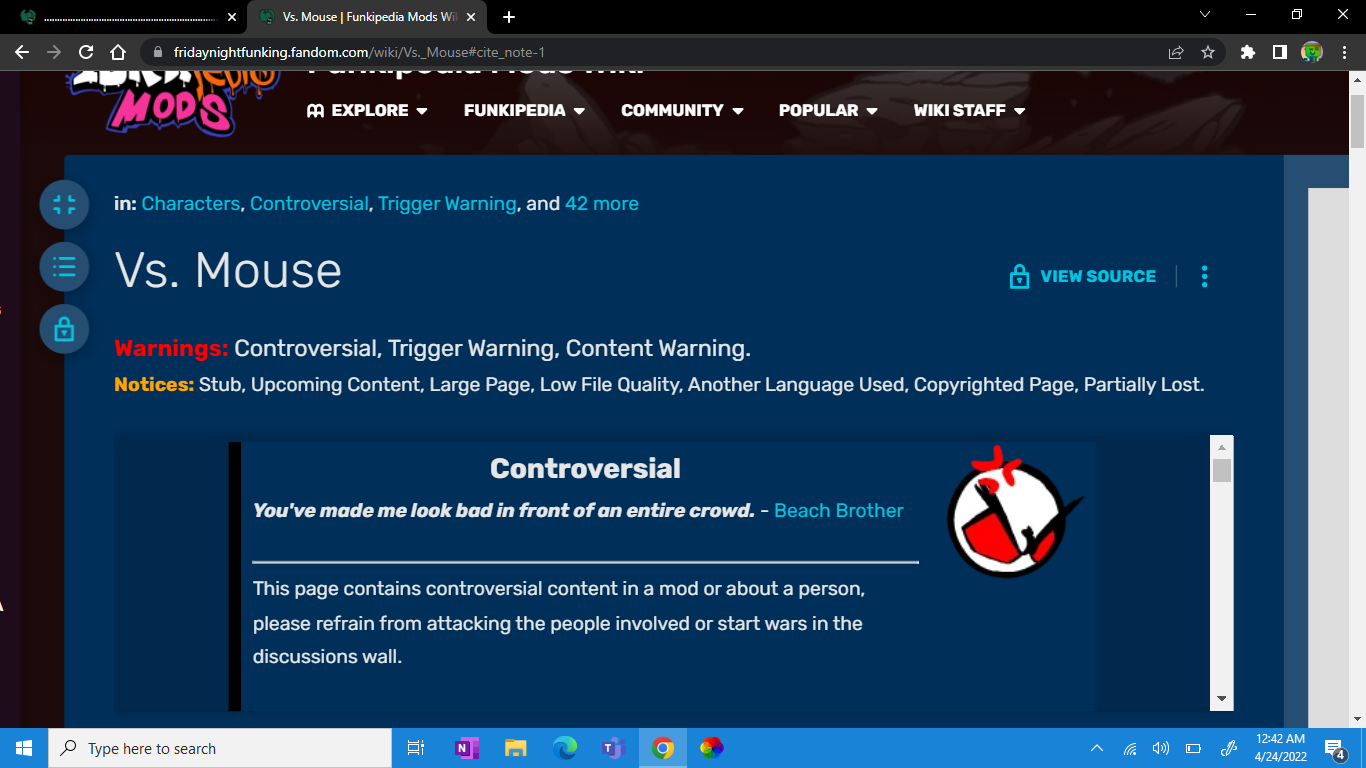Click the Chrome icon on the taskbar
1366x768 pixels.
pyautogui.click(x=662, y=748)
